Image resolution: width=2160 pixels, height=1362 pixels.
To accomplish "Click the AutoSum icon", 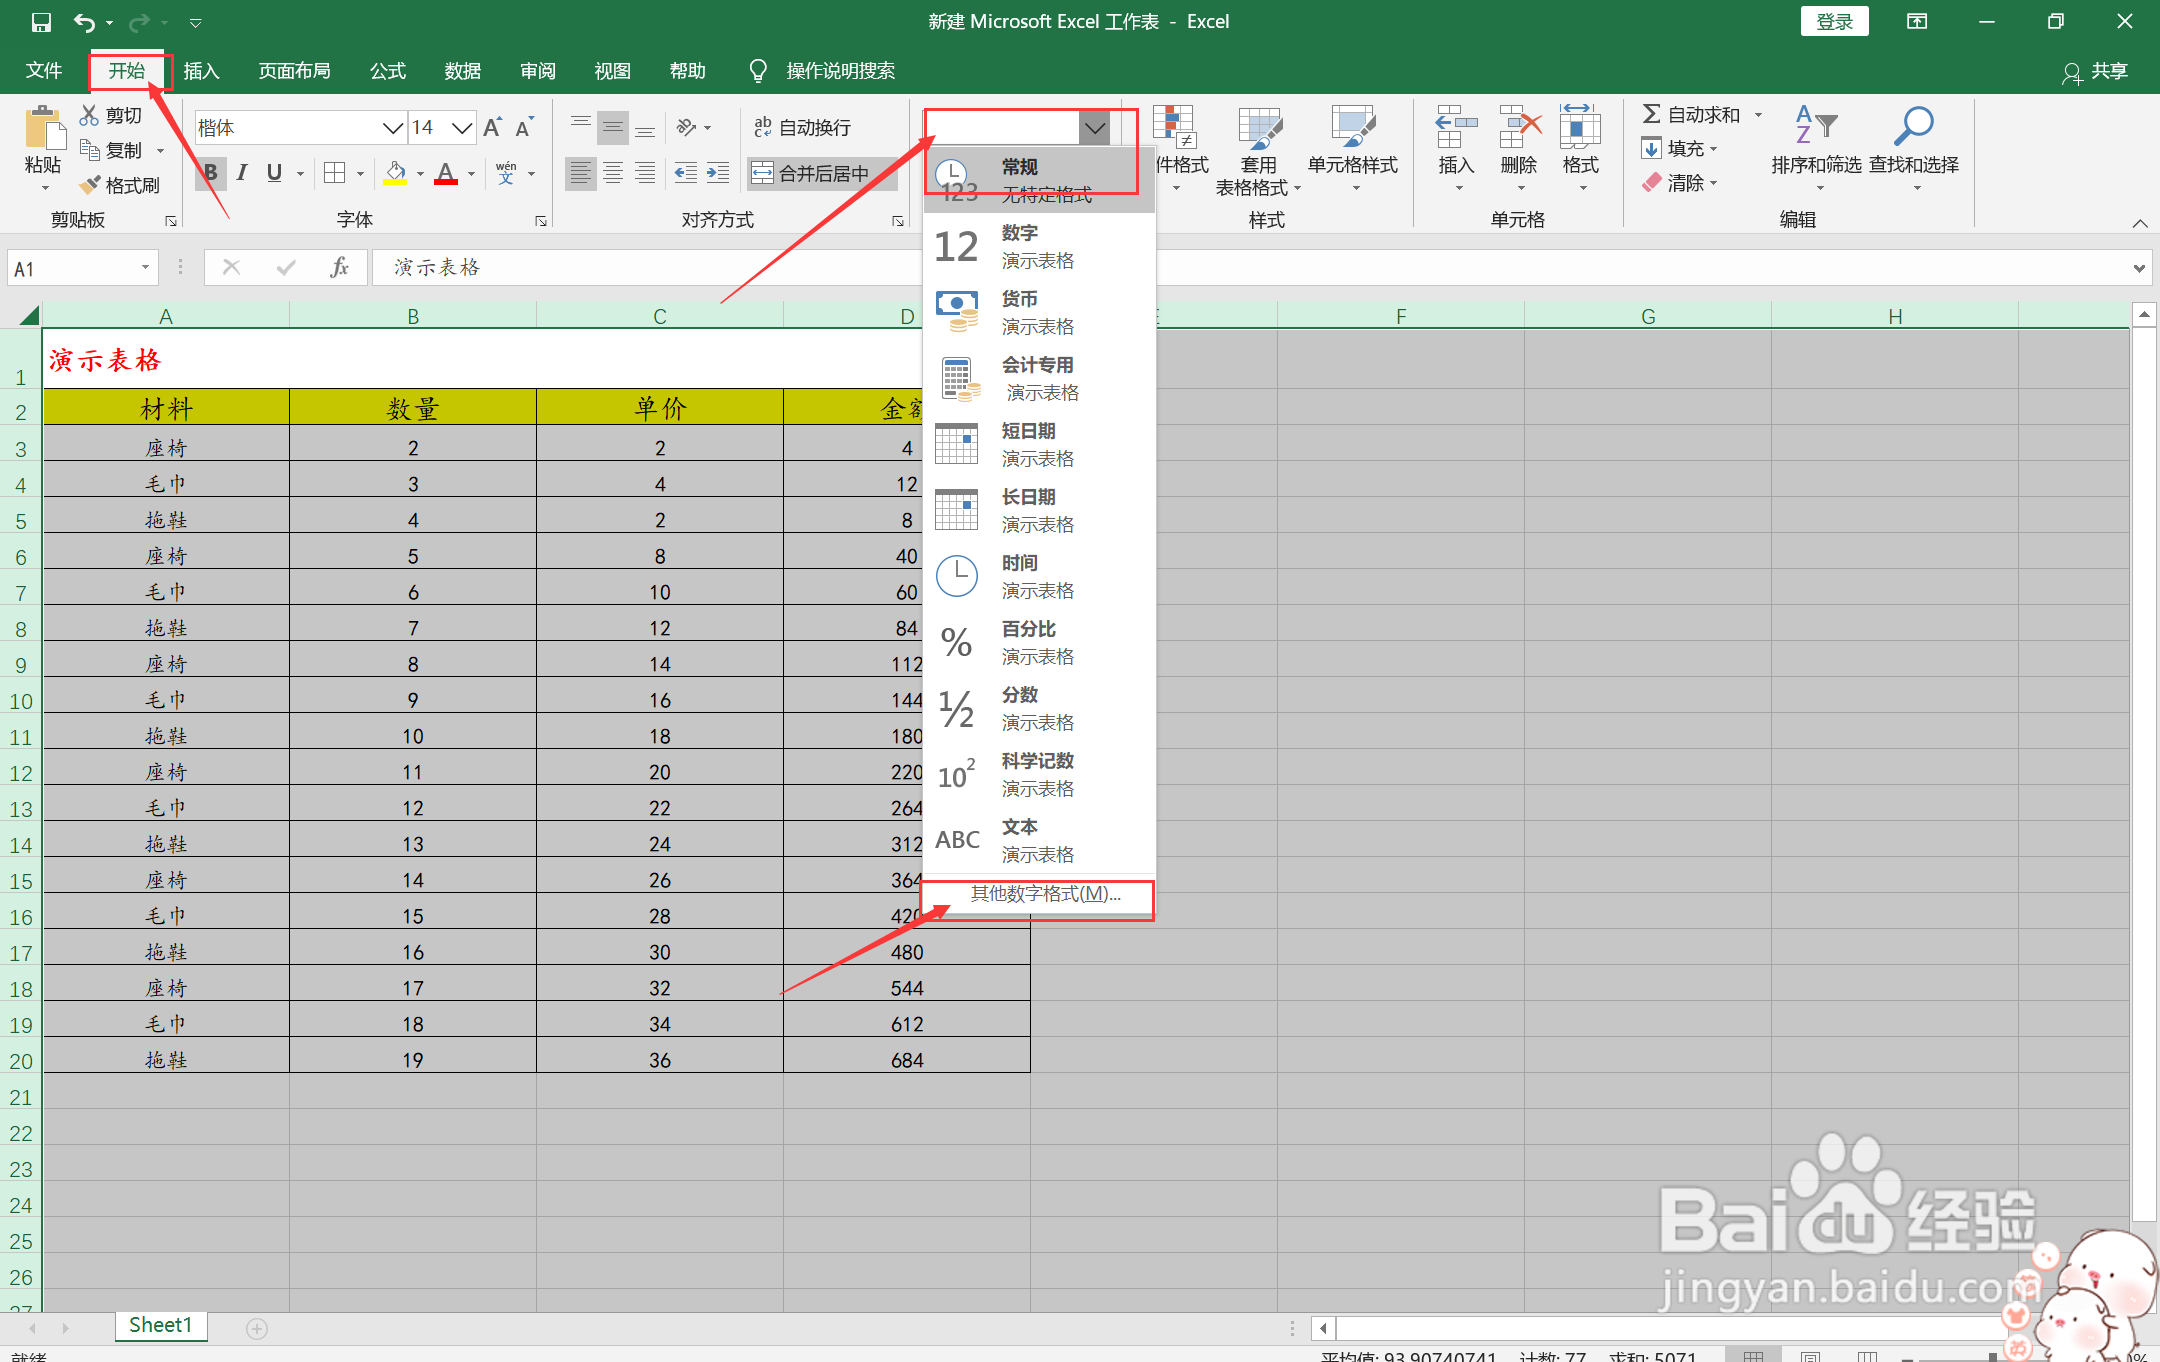I will [1652, 115].
